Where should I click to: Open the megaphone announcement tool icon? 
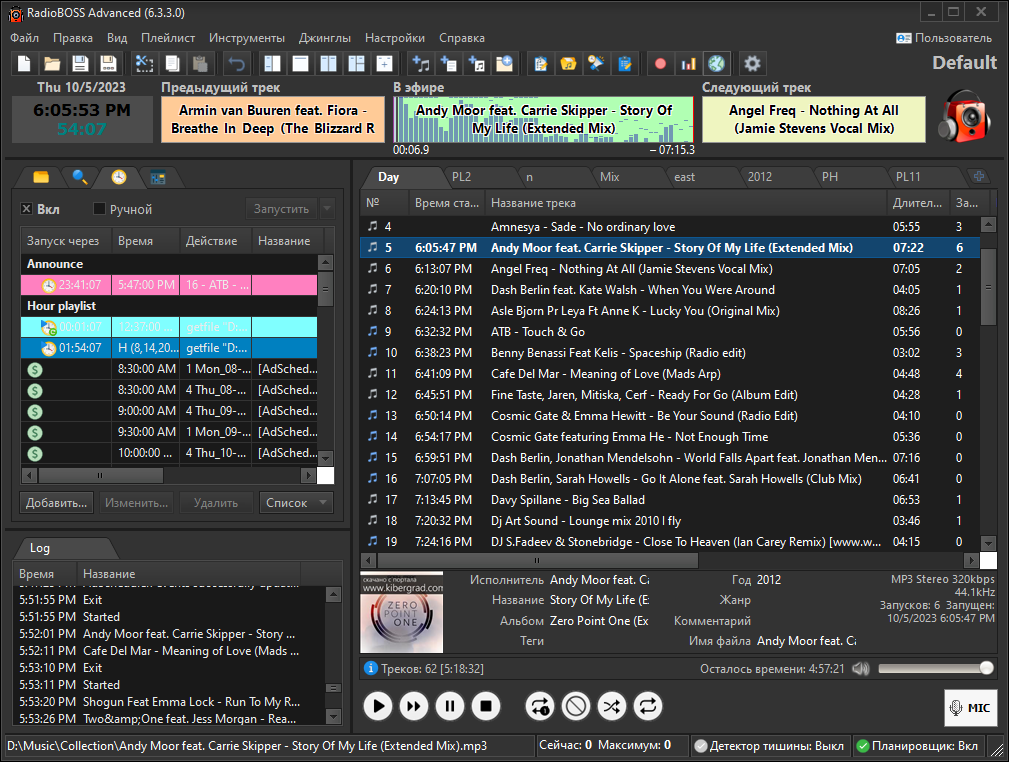tap(597, 64)
